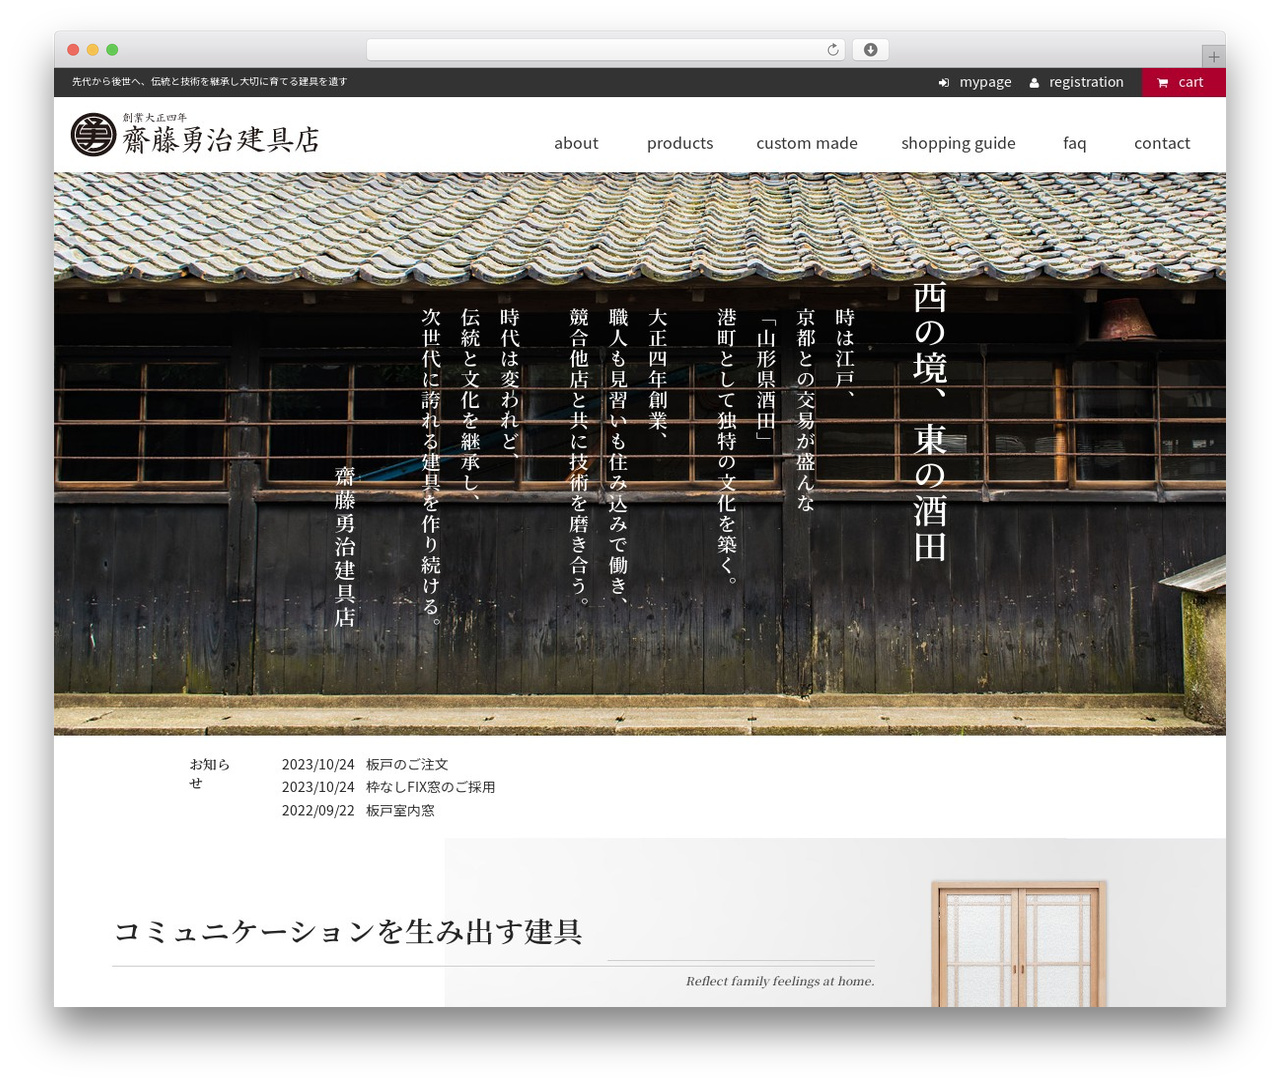
Task: Close the window with the red button
Action: (x=73, y=50)
